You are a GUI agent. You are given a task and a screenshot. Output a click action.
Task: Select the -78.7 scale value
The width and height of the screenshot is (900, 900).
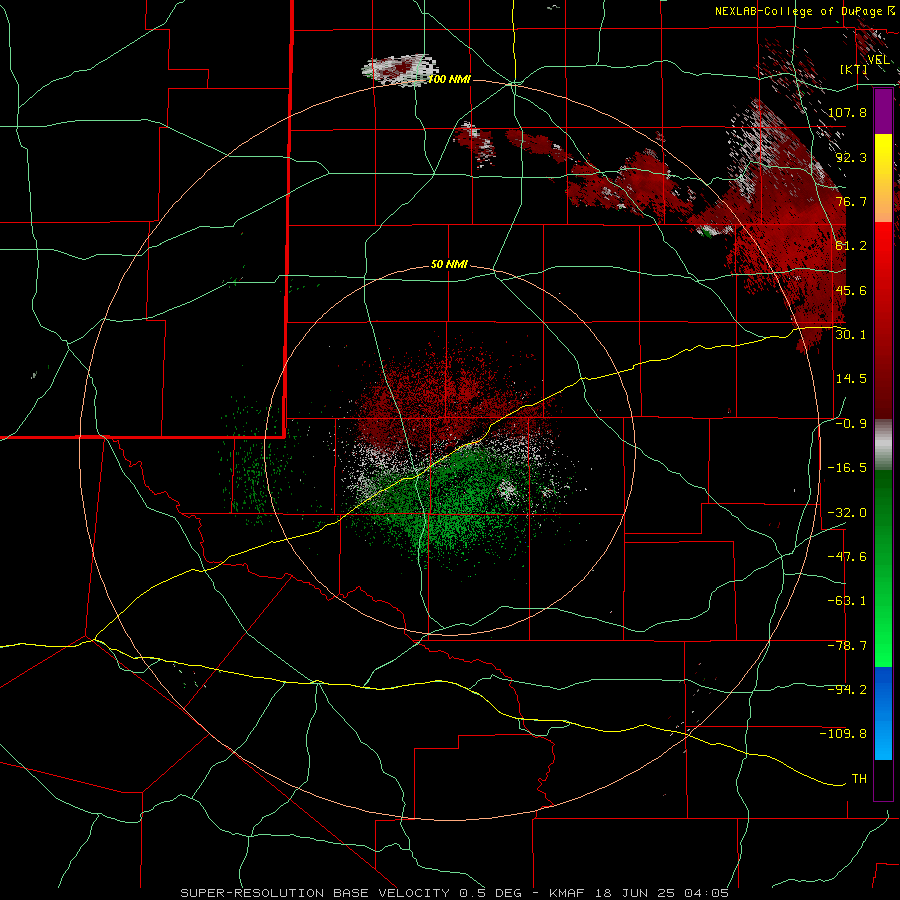[847, 646]
